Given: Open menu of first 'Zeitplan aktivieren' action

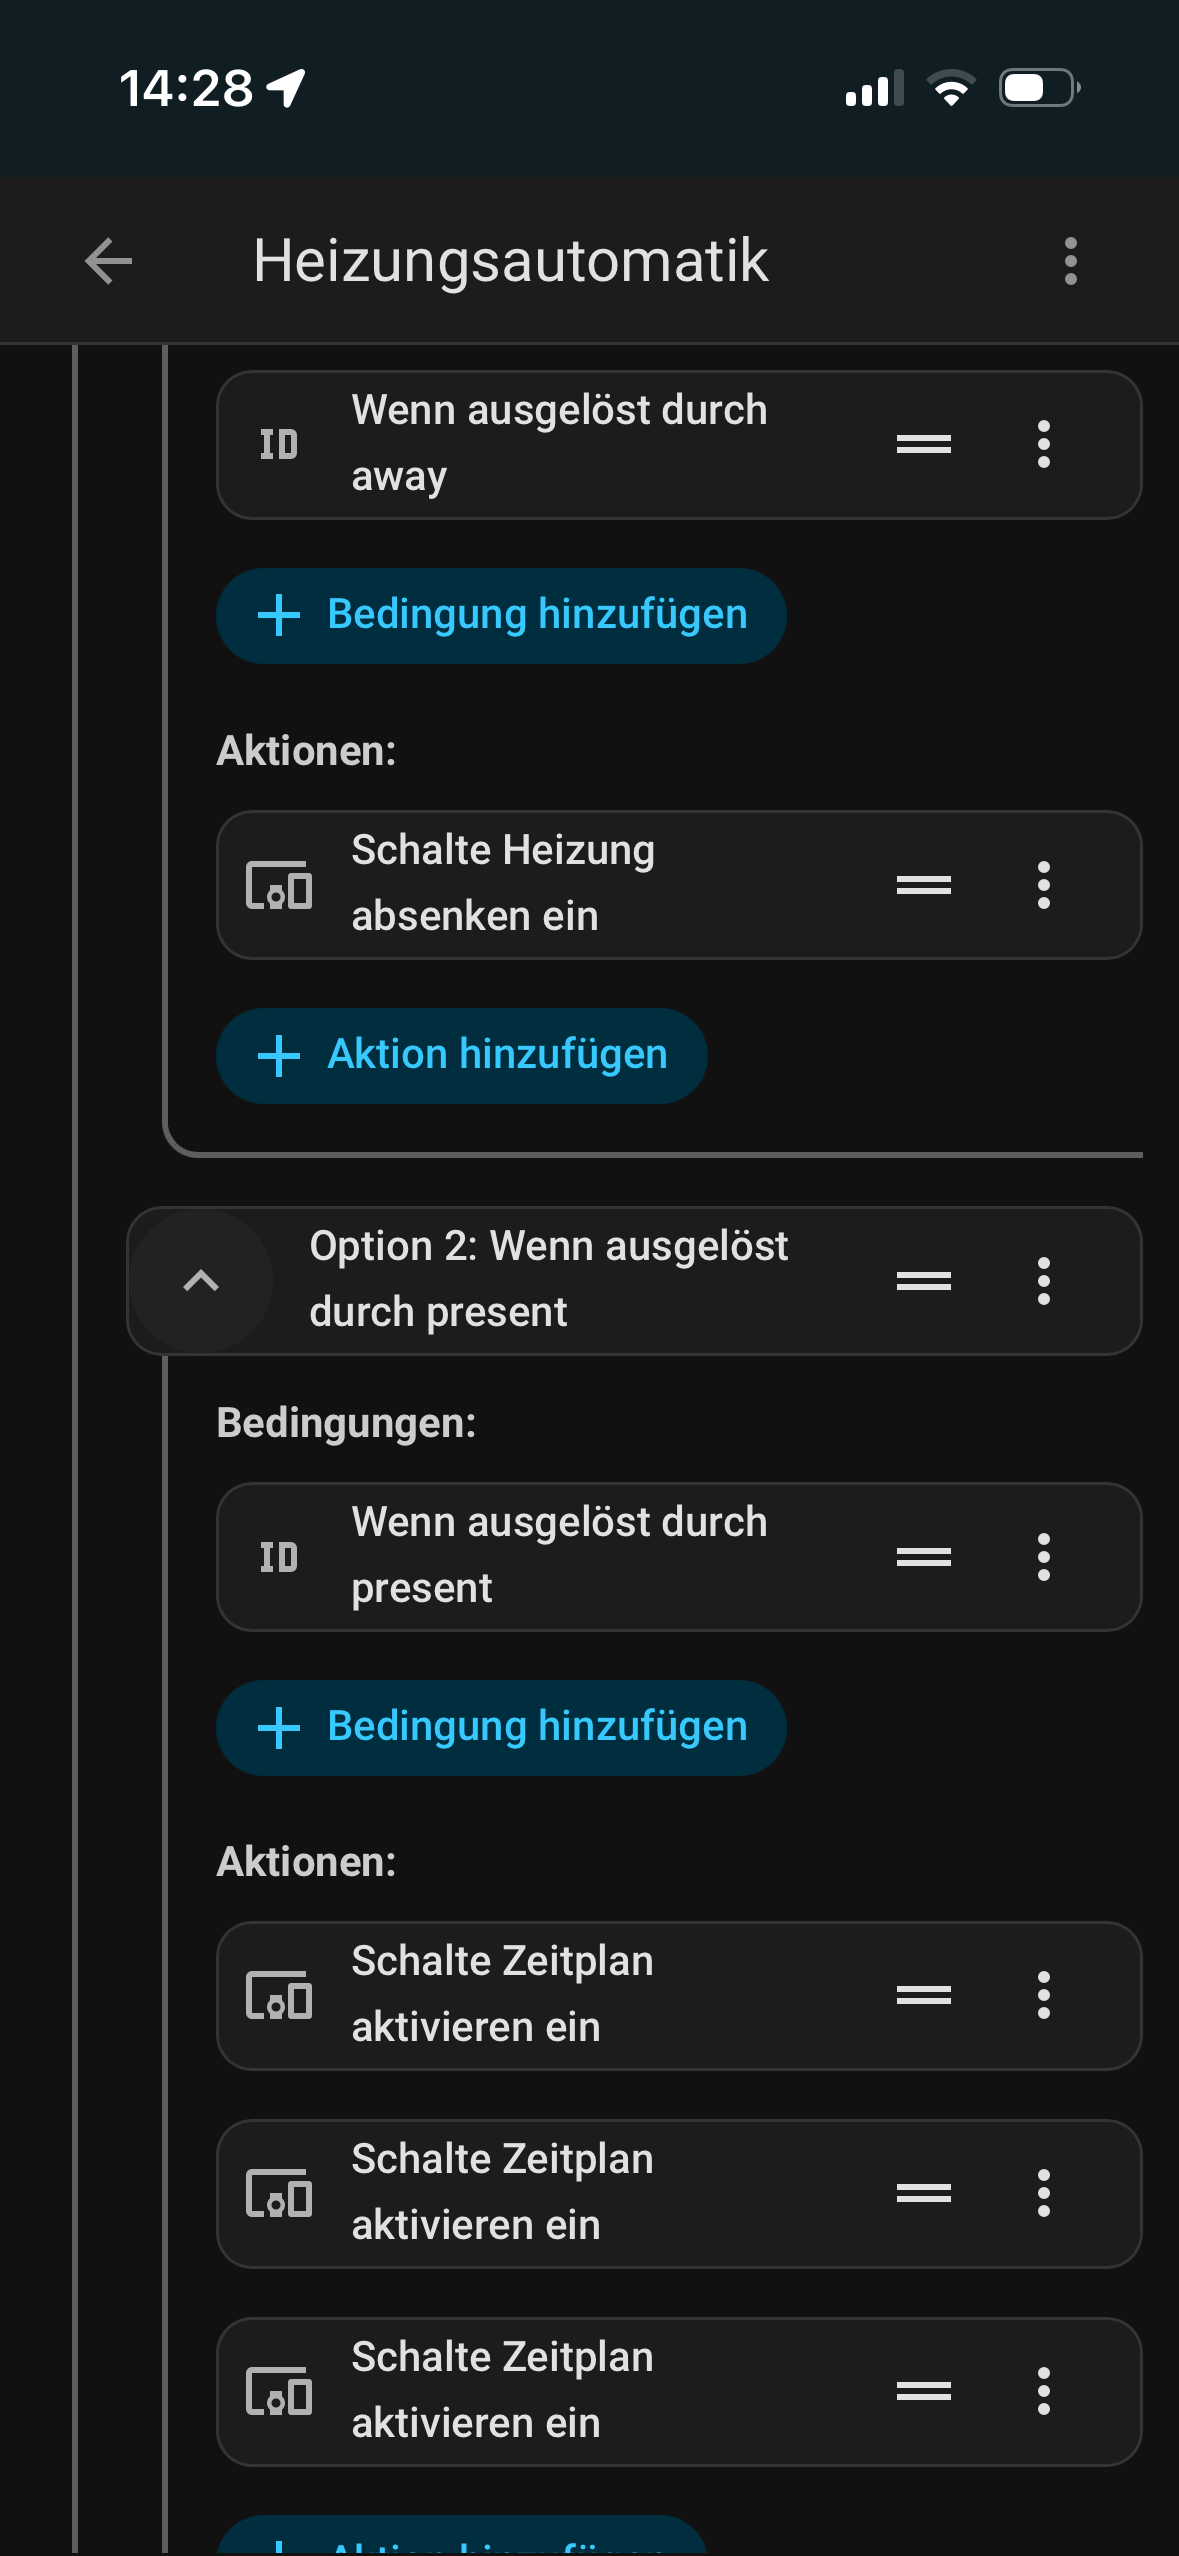Looking at the screenshot, I should point(1043,1995).
